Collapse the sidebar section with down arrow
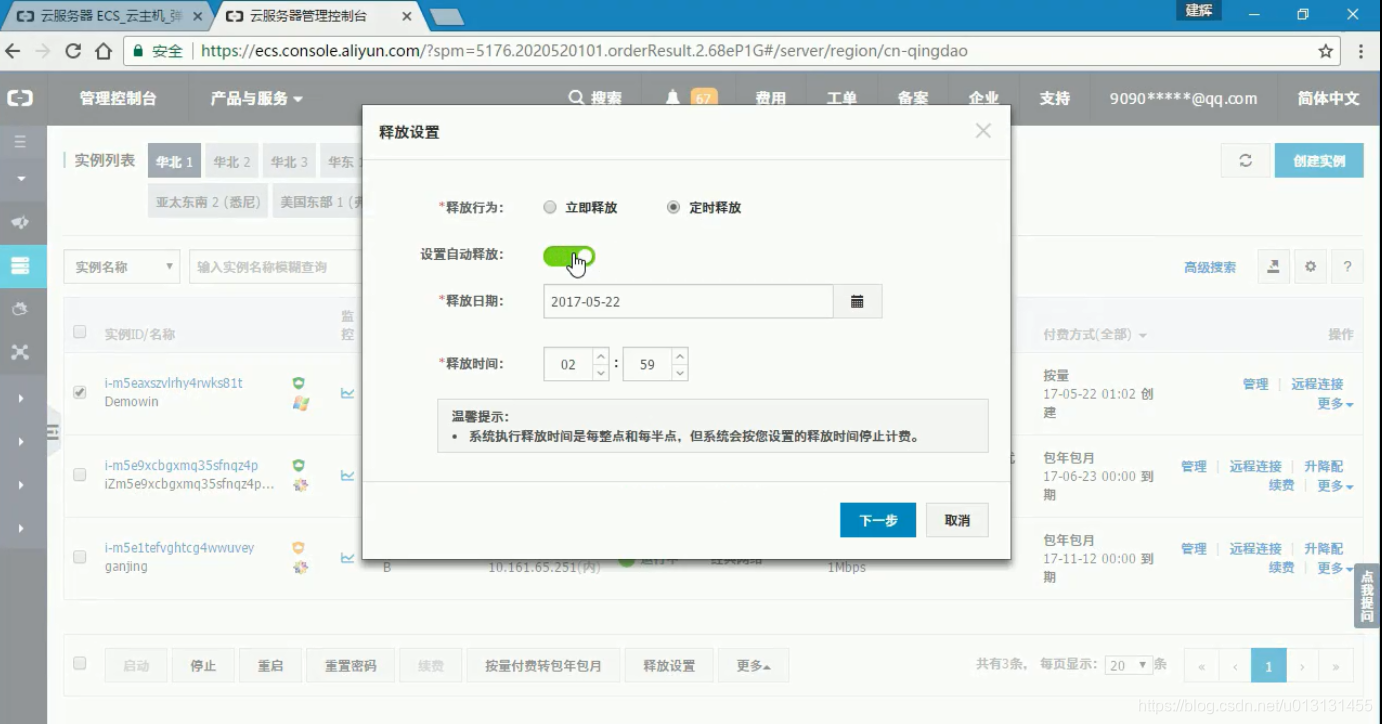Screen dimensions: 1382x724 21,179
